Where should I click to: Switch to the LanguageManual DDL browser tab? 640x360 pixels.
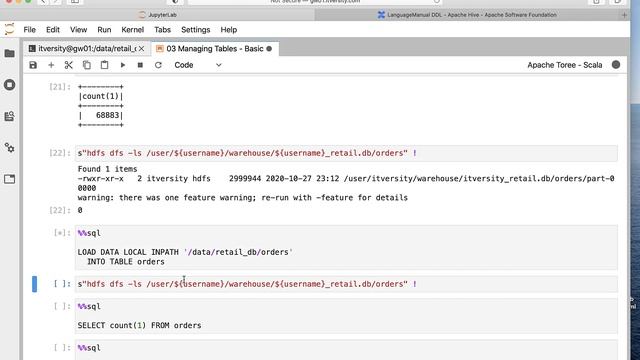(x=467, y=15)
